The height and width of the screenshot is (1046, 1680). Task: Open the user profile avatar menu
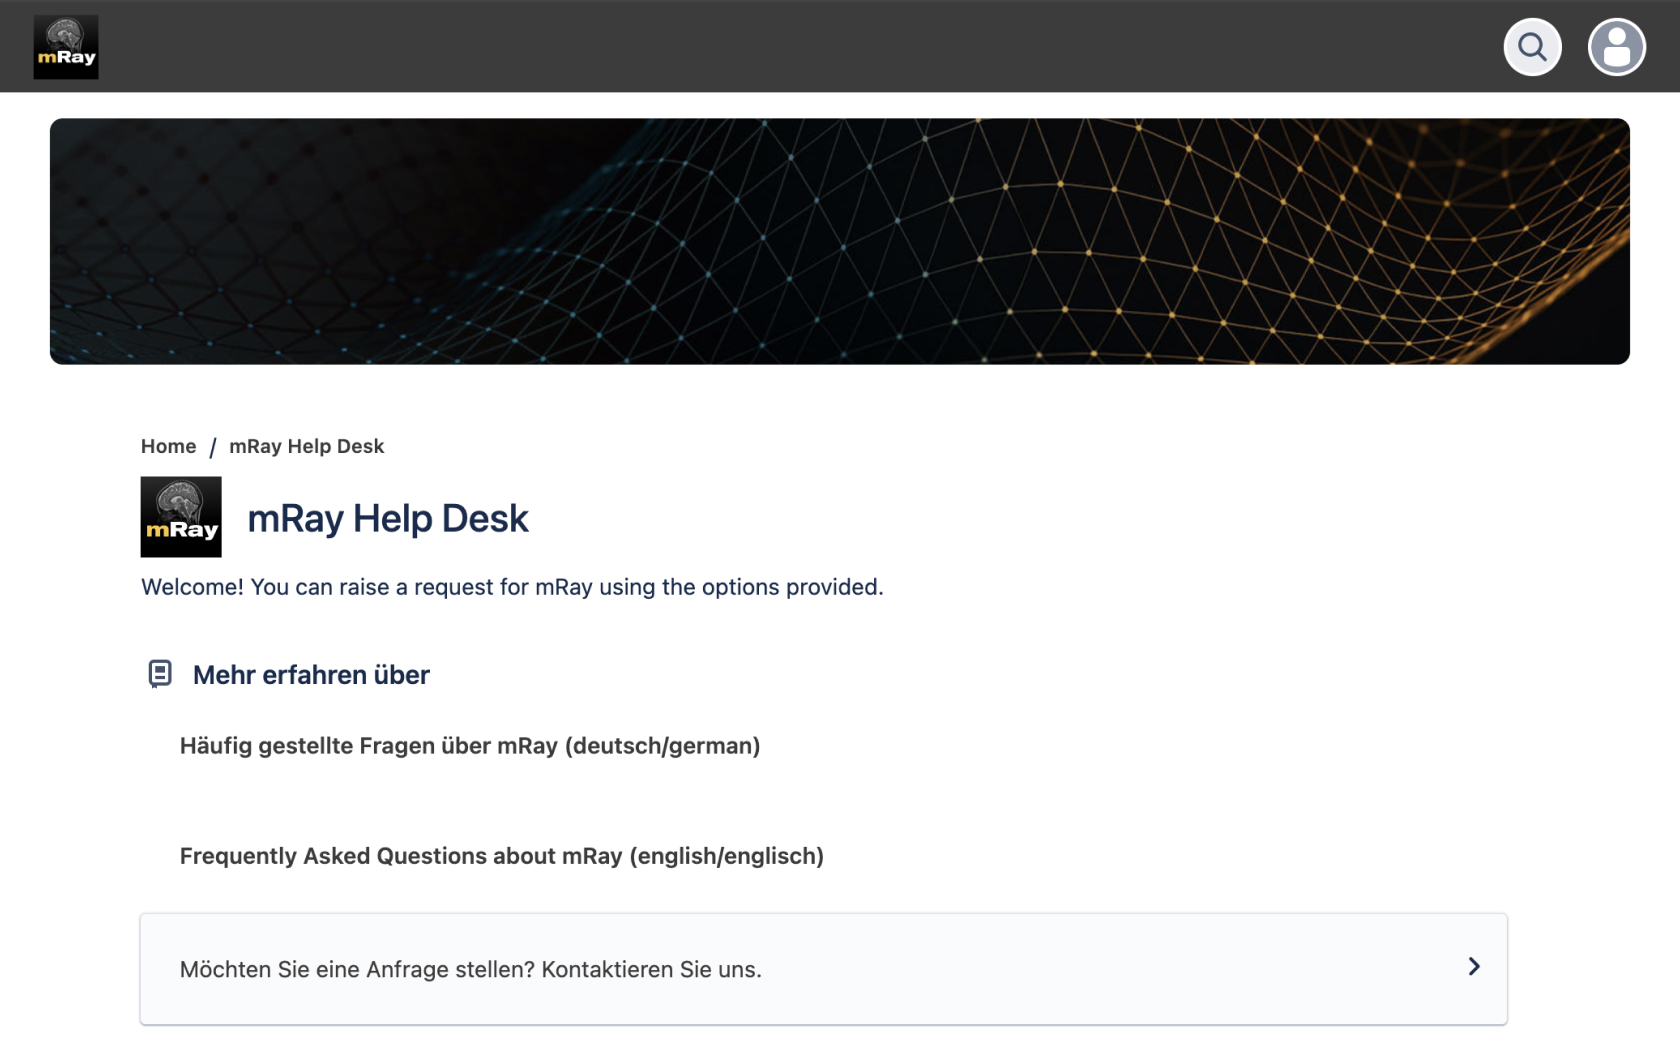1616,47
